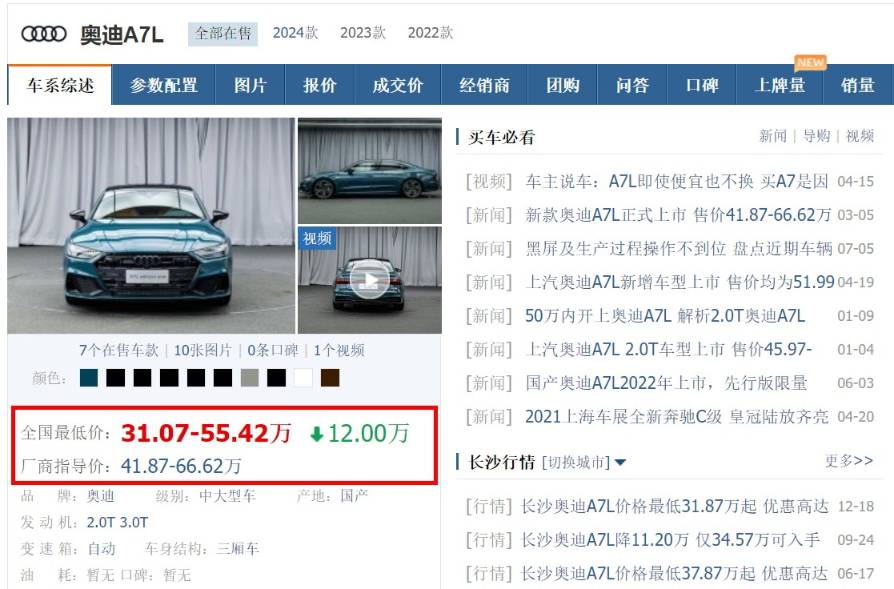Play the rear-view car video

tap(369, 280)
